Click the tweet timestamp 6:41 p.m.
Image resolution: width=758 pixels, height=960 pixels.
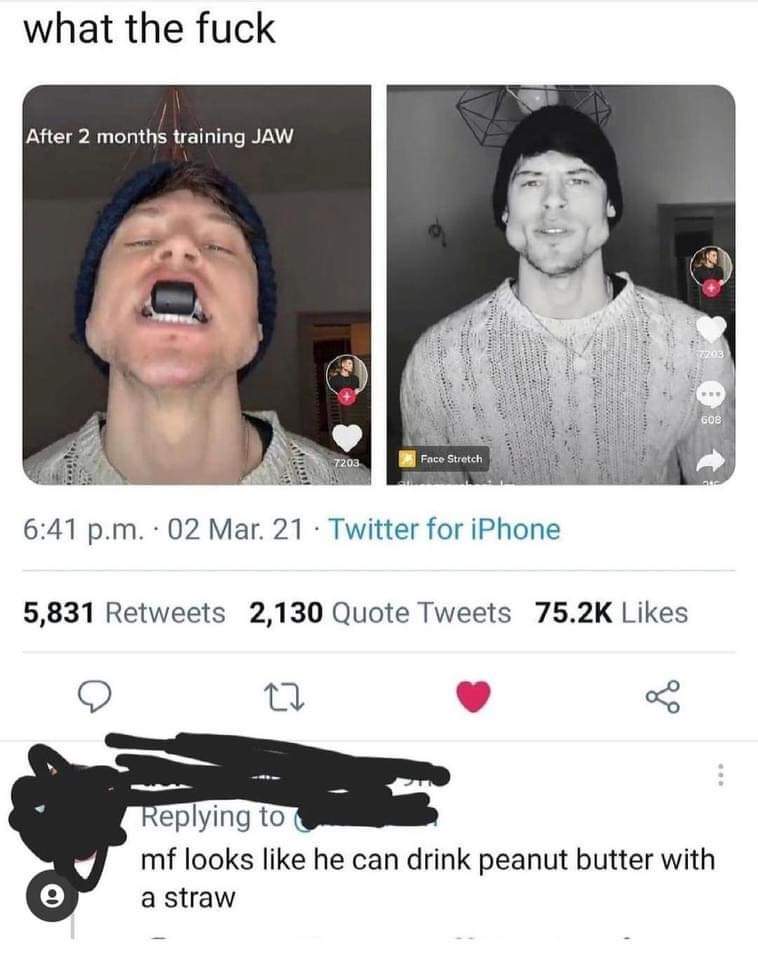(x=85, y=530)
